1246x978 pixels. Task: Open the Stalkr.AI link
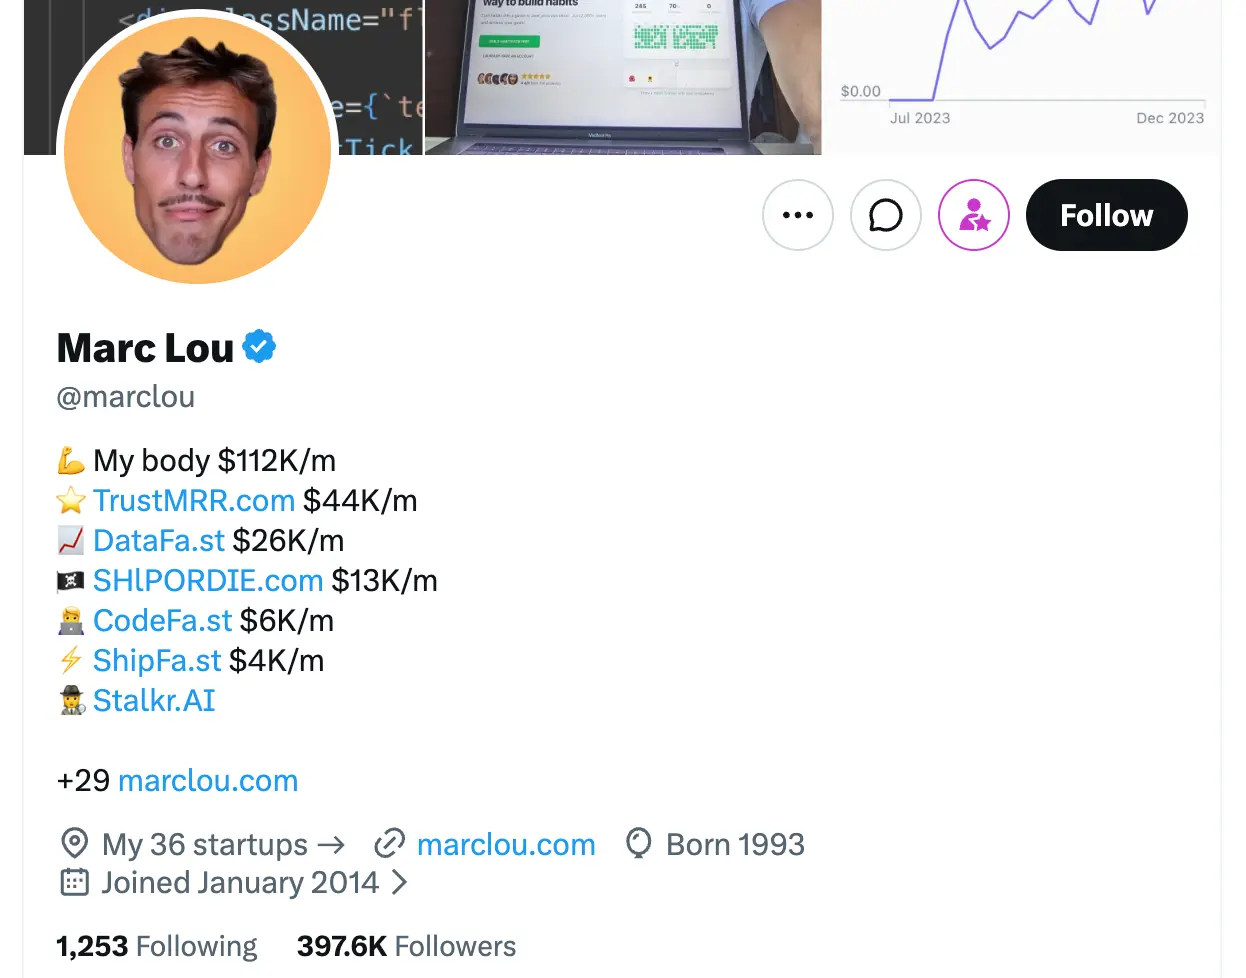pyautogui.click(x=154, y=700)
